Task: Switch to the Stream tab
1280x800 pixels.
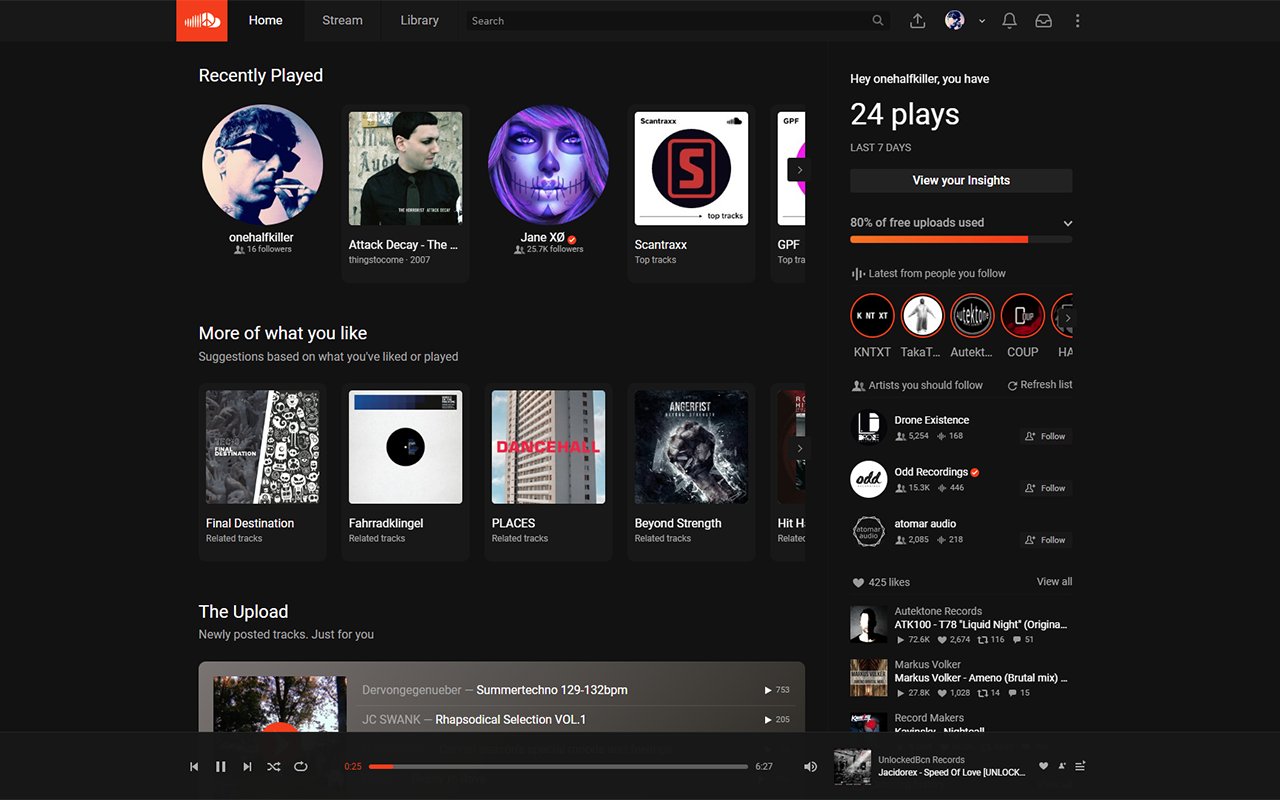Action: 342,20
